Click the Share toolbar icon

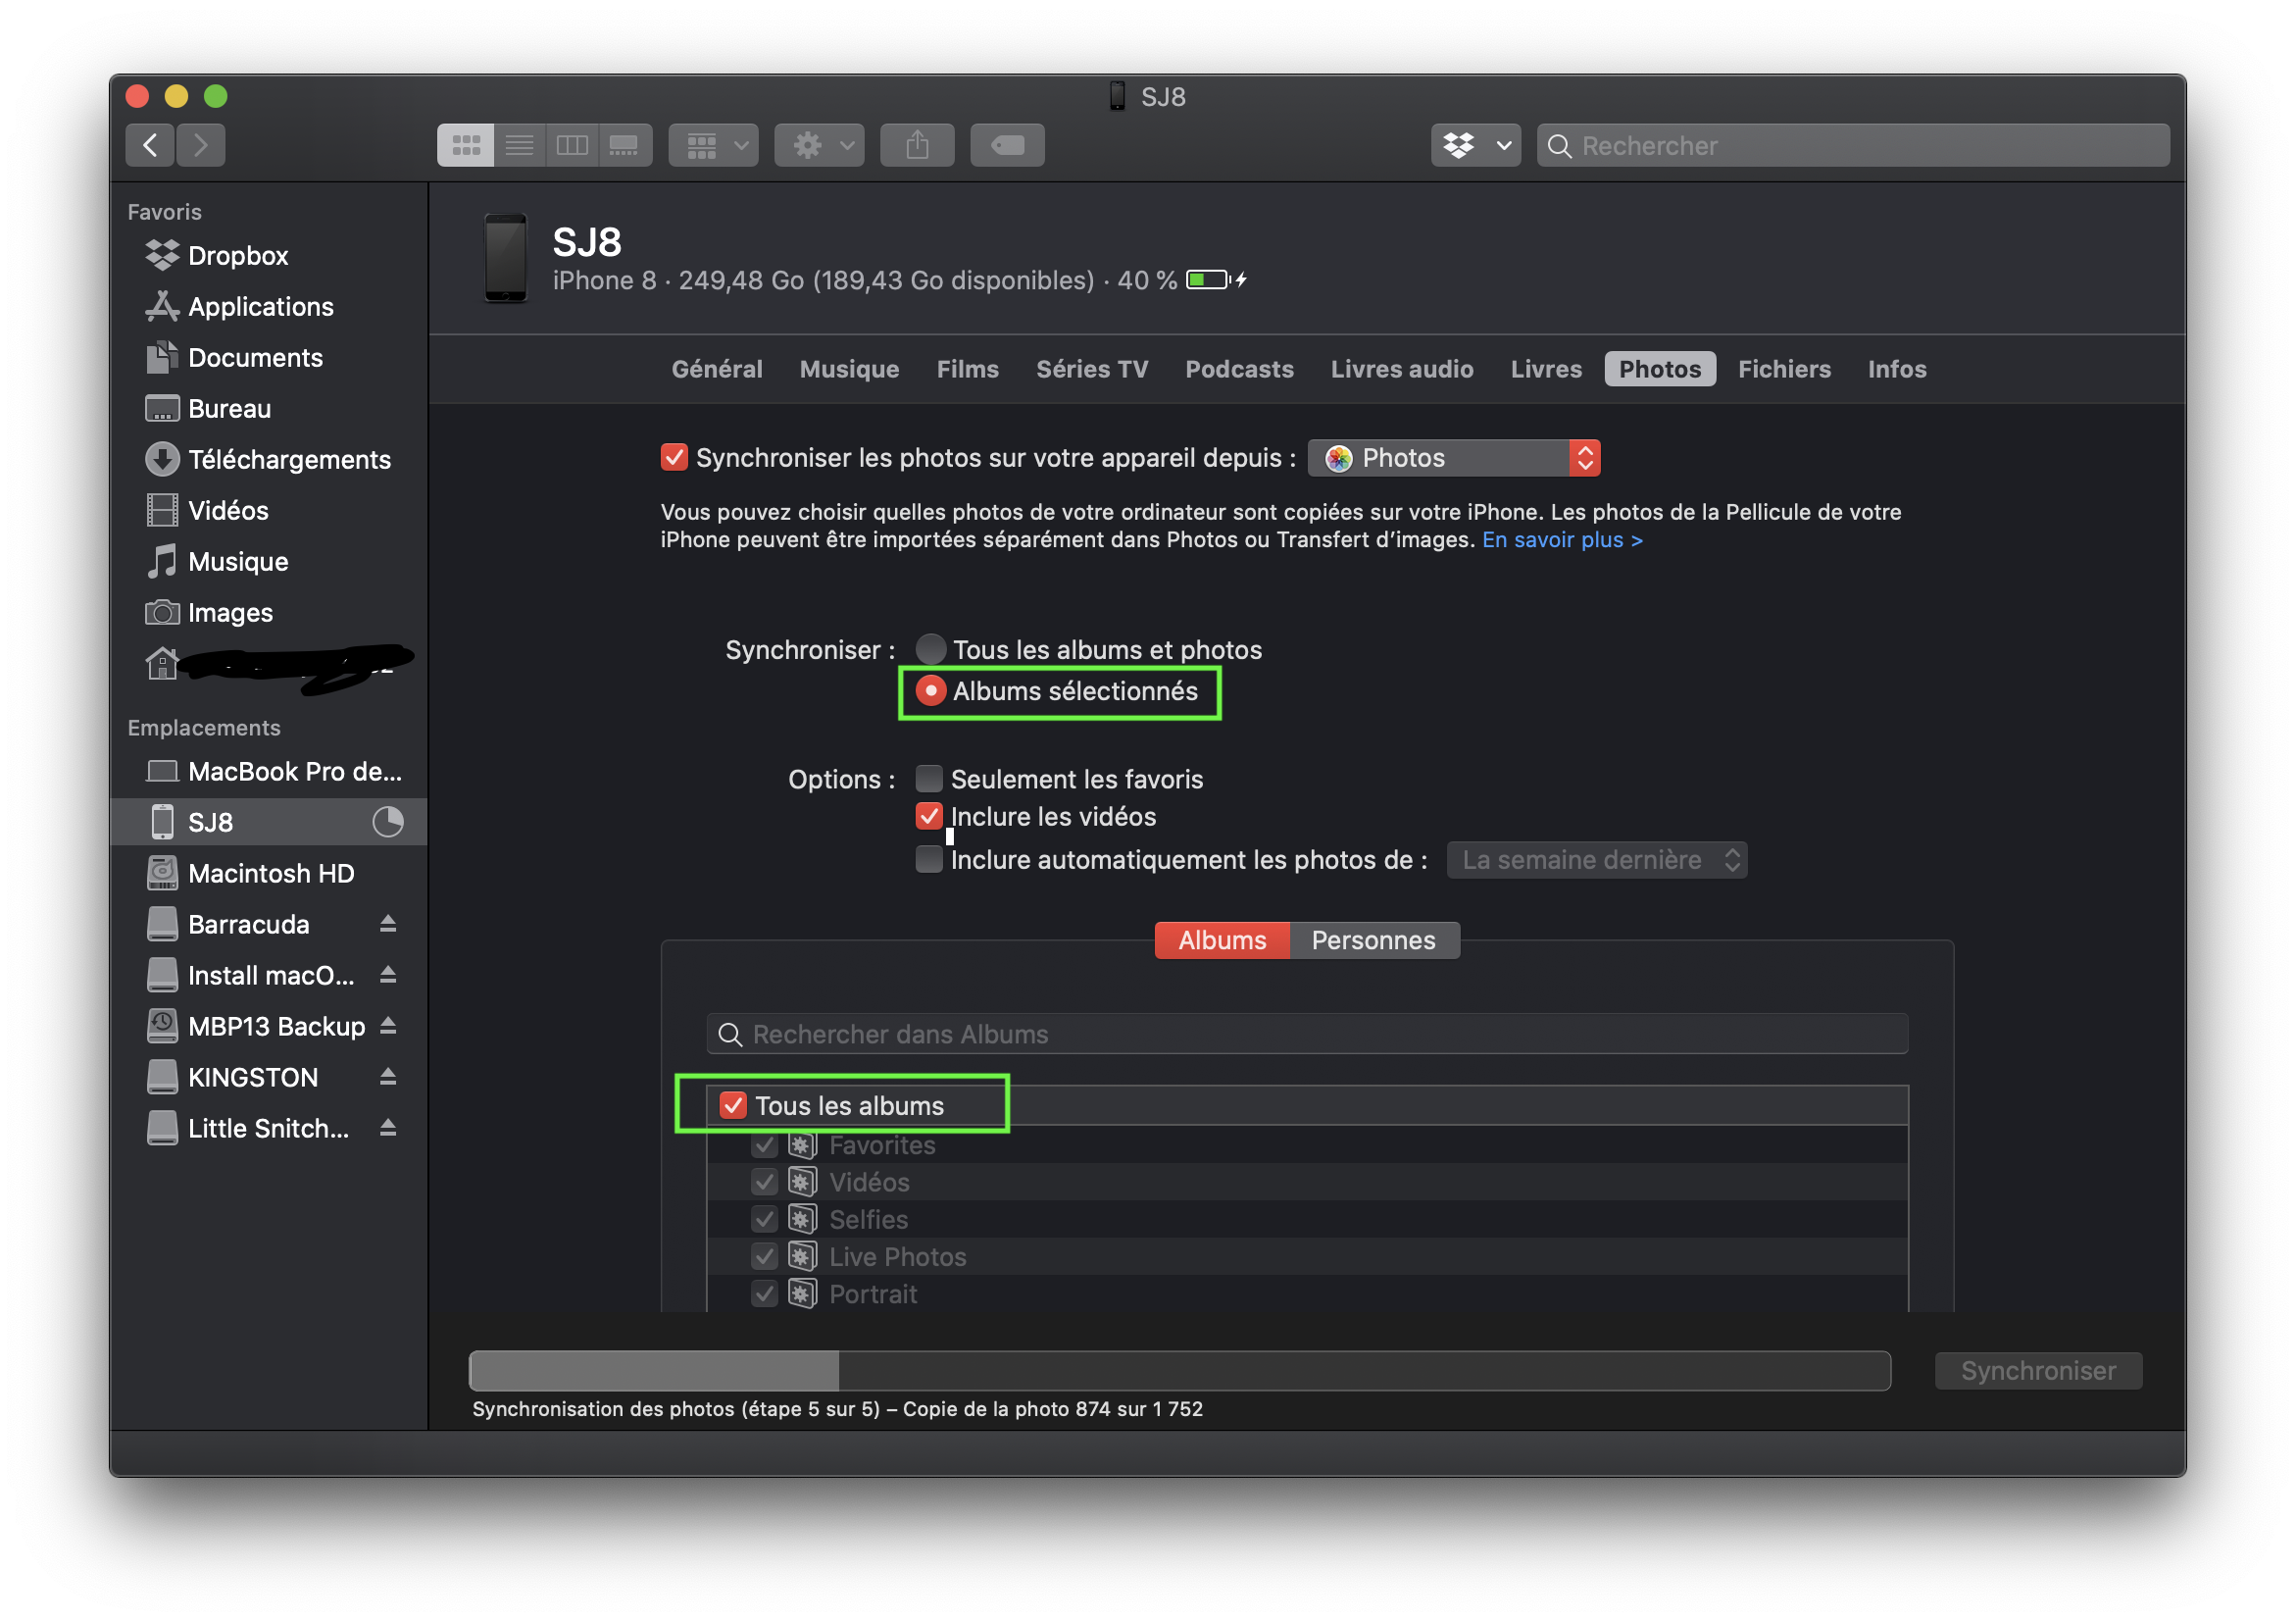click(x=917, y=146)
